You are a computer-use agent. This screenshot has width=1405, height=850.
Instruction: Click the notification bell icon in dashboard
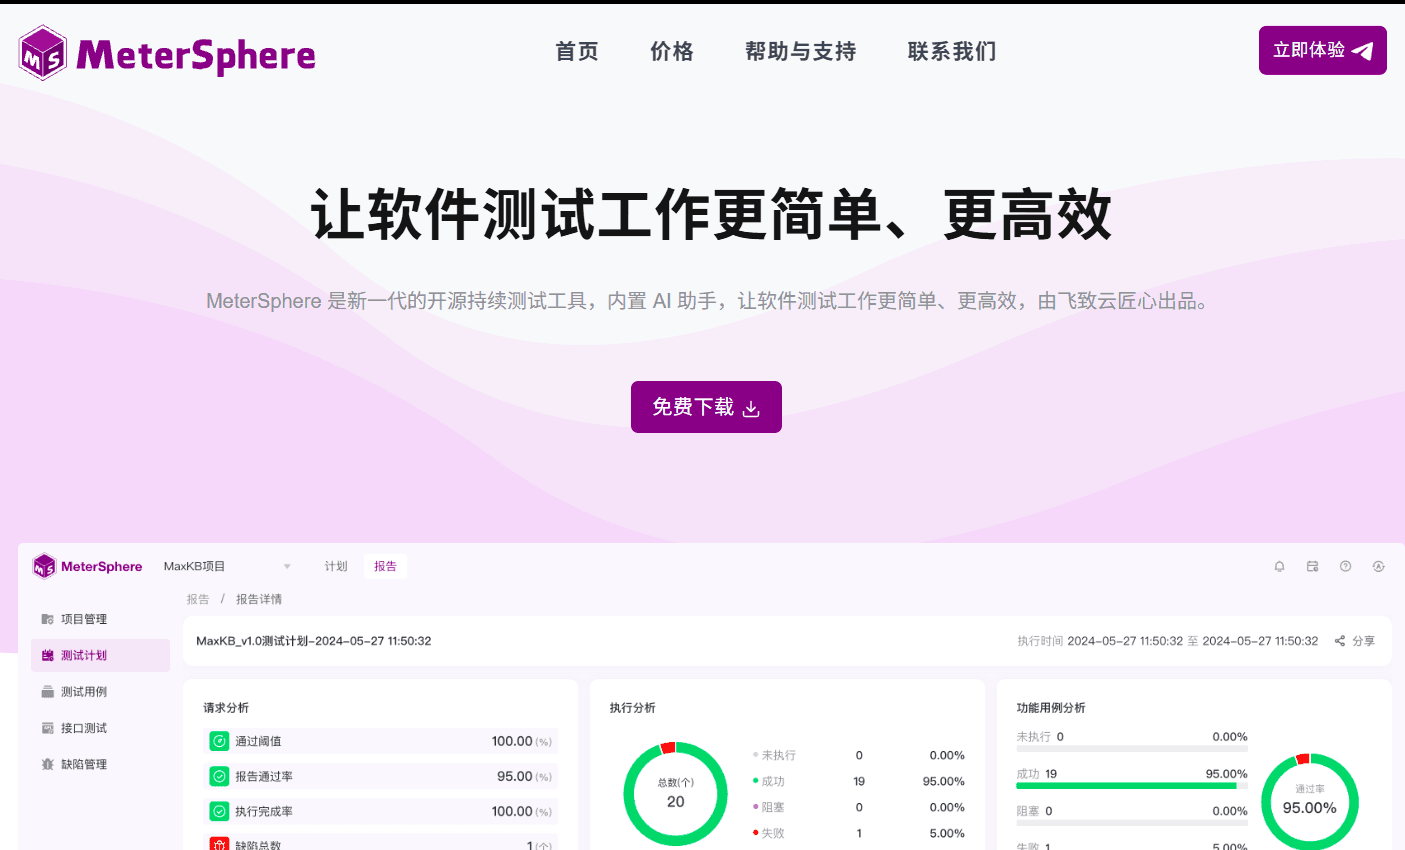click(x=1279, y=566)
